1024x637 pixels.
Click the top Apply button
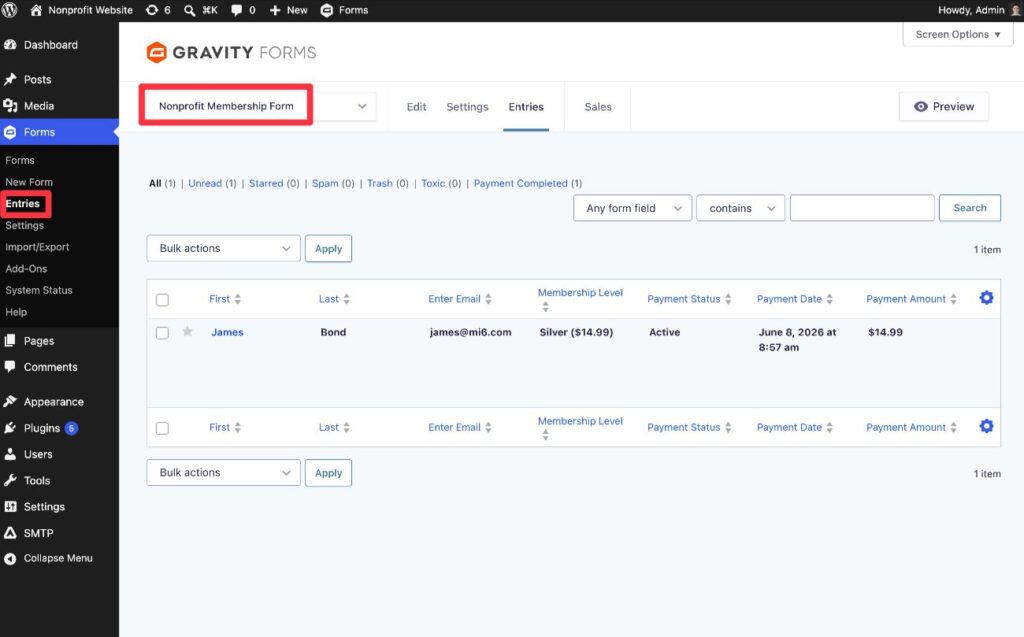(x=328, y=248)
